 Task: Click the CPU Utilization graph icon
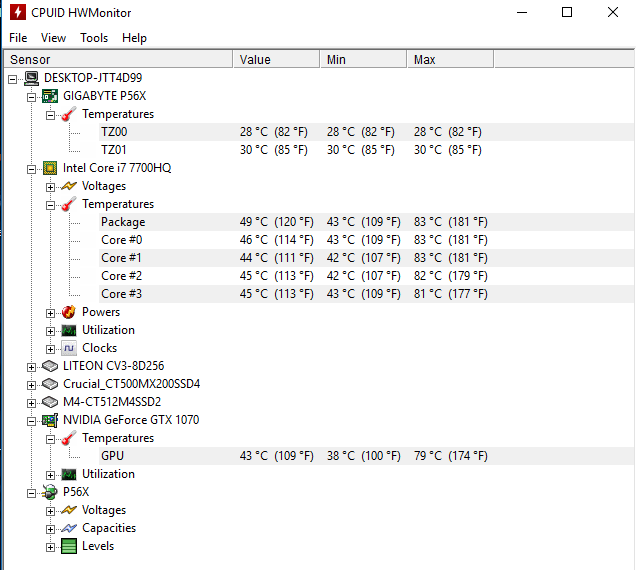69,330
